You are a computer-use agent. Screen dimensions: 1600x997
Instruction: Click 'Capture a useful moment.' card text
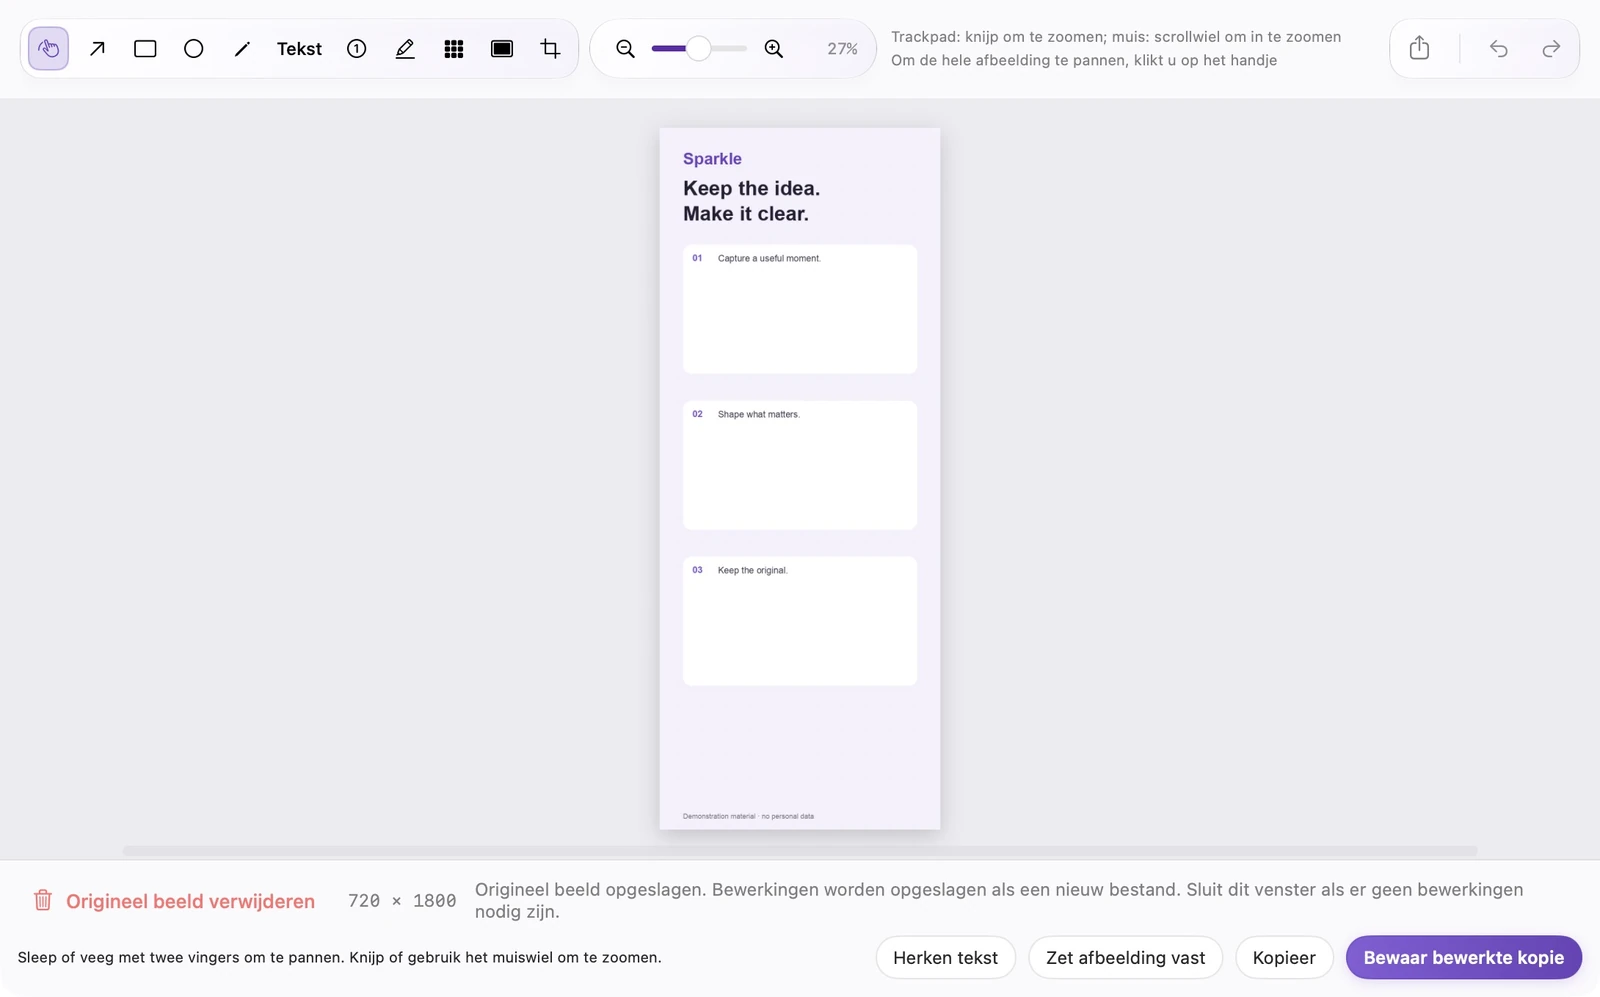click(769, 258)
